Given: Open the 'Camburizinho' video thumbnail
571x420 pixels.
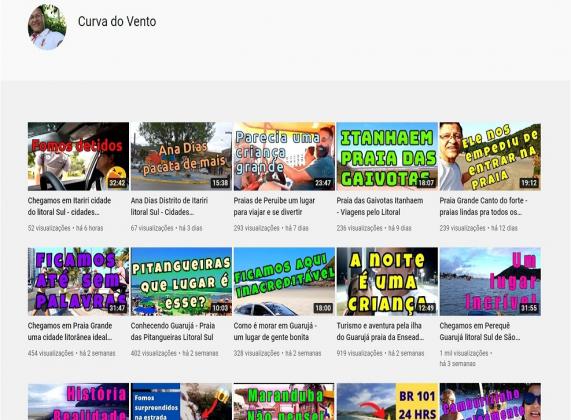Looking at the screenshot, I should click(x=490, y=401).
